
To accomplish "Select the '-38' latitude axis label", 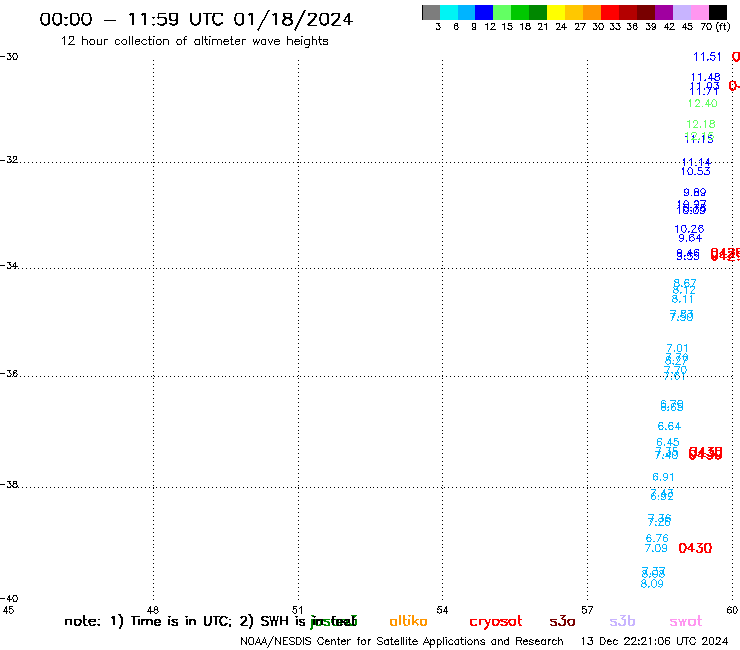I will (9, 485).
